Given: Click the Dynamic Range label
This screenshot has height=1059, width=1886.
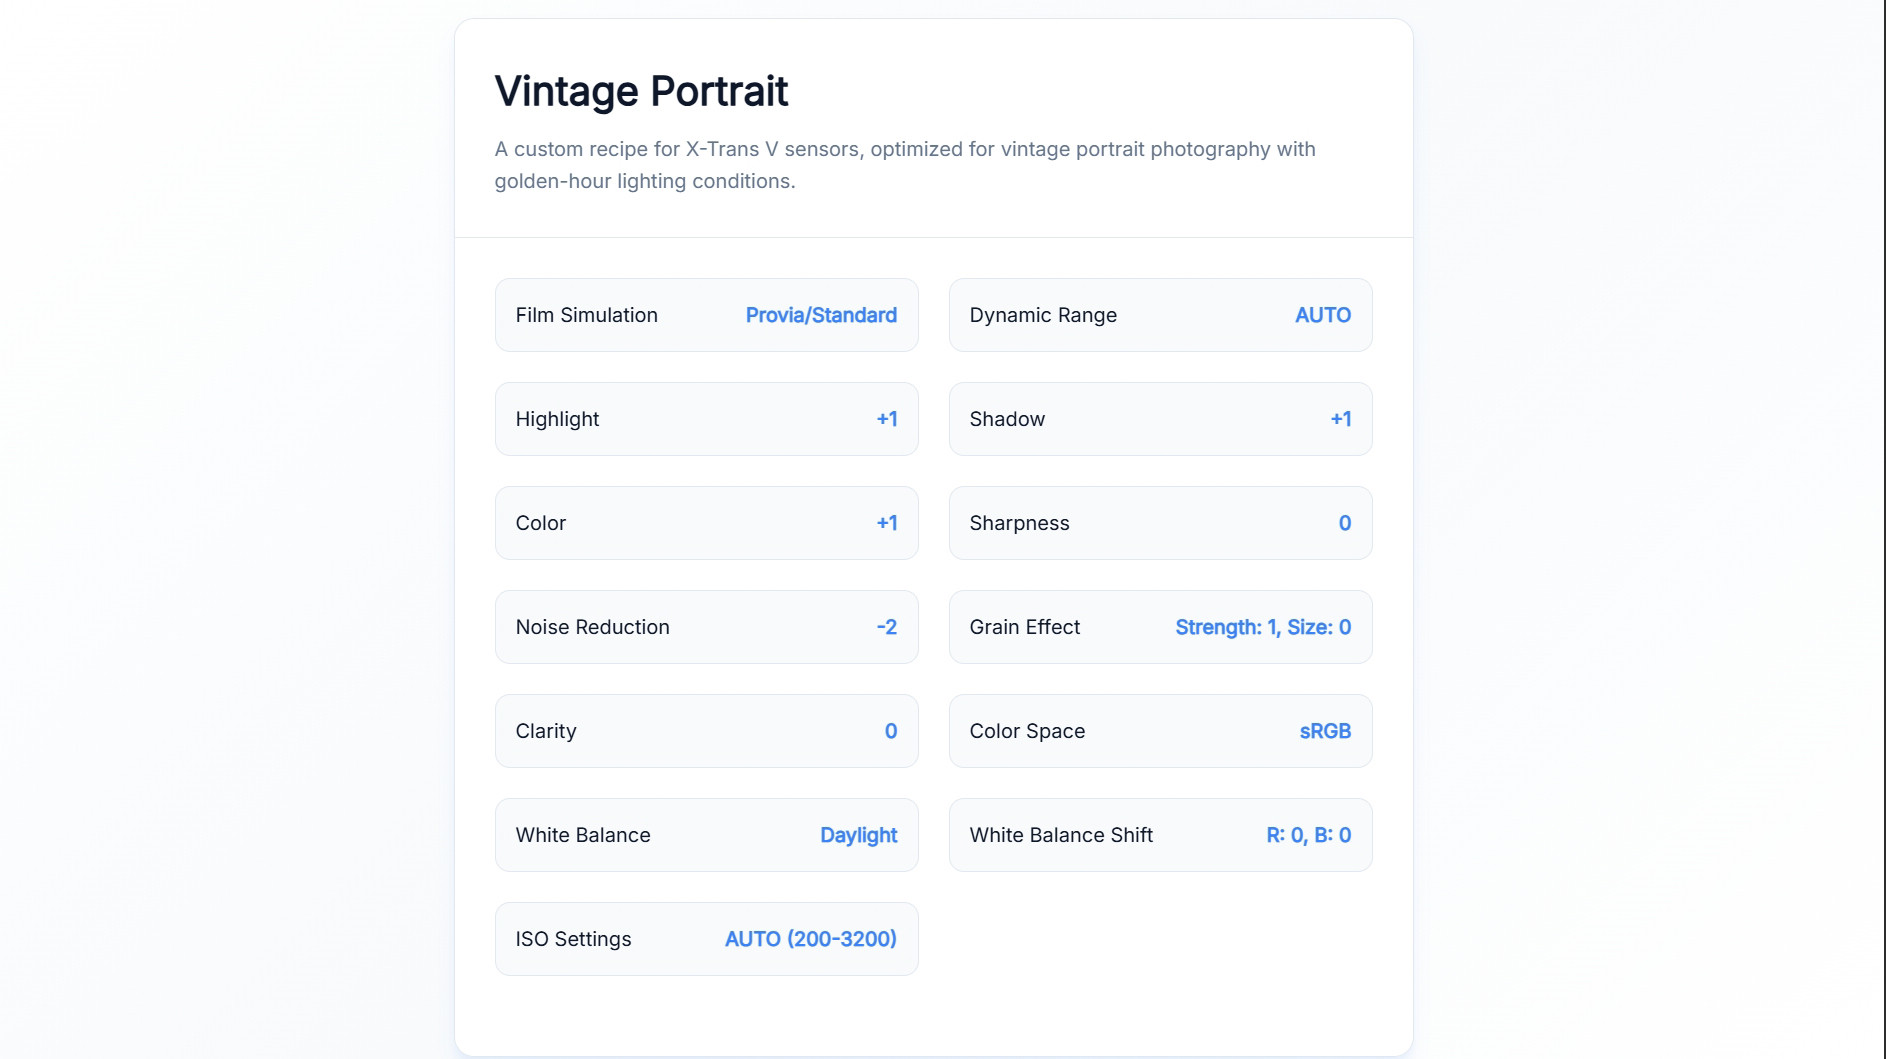Looking at the screenshot, I should coord(1043,315).
